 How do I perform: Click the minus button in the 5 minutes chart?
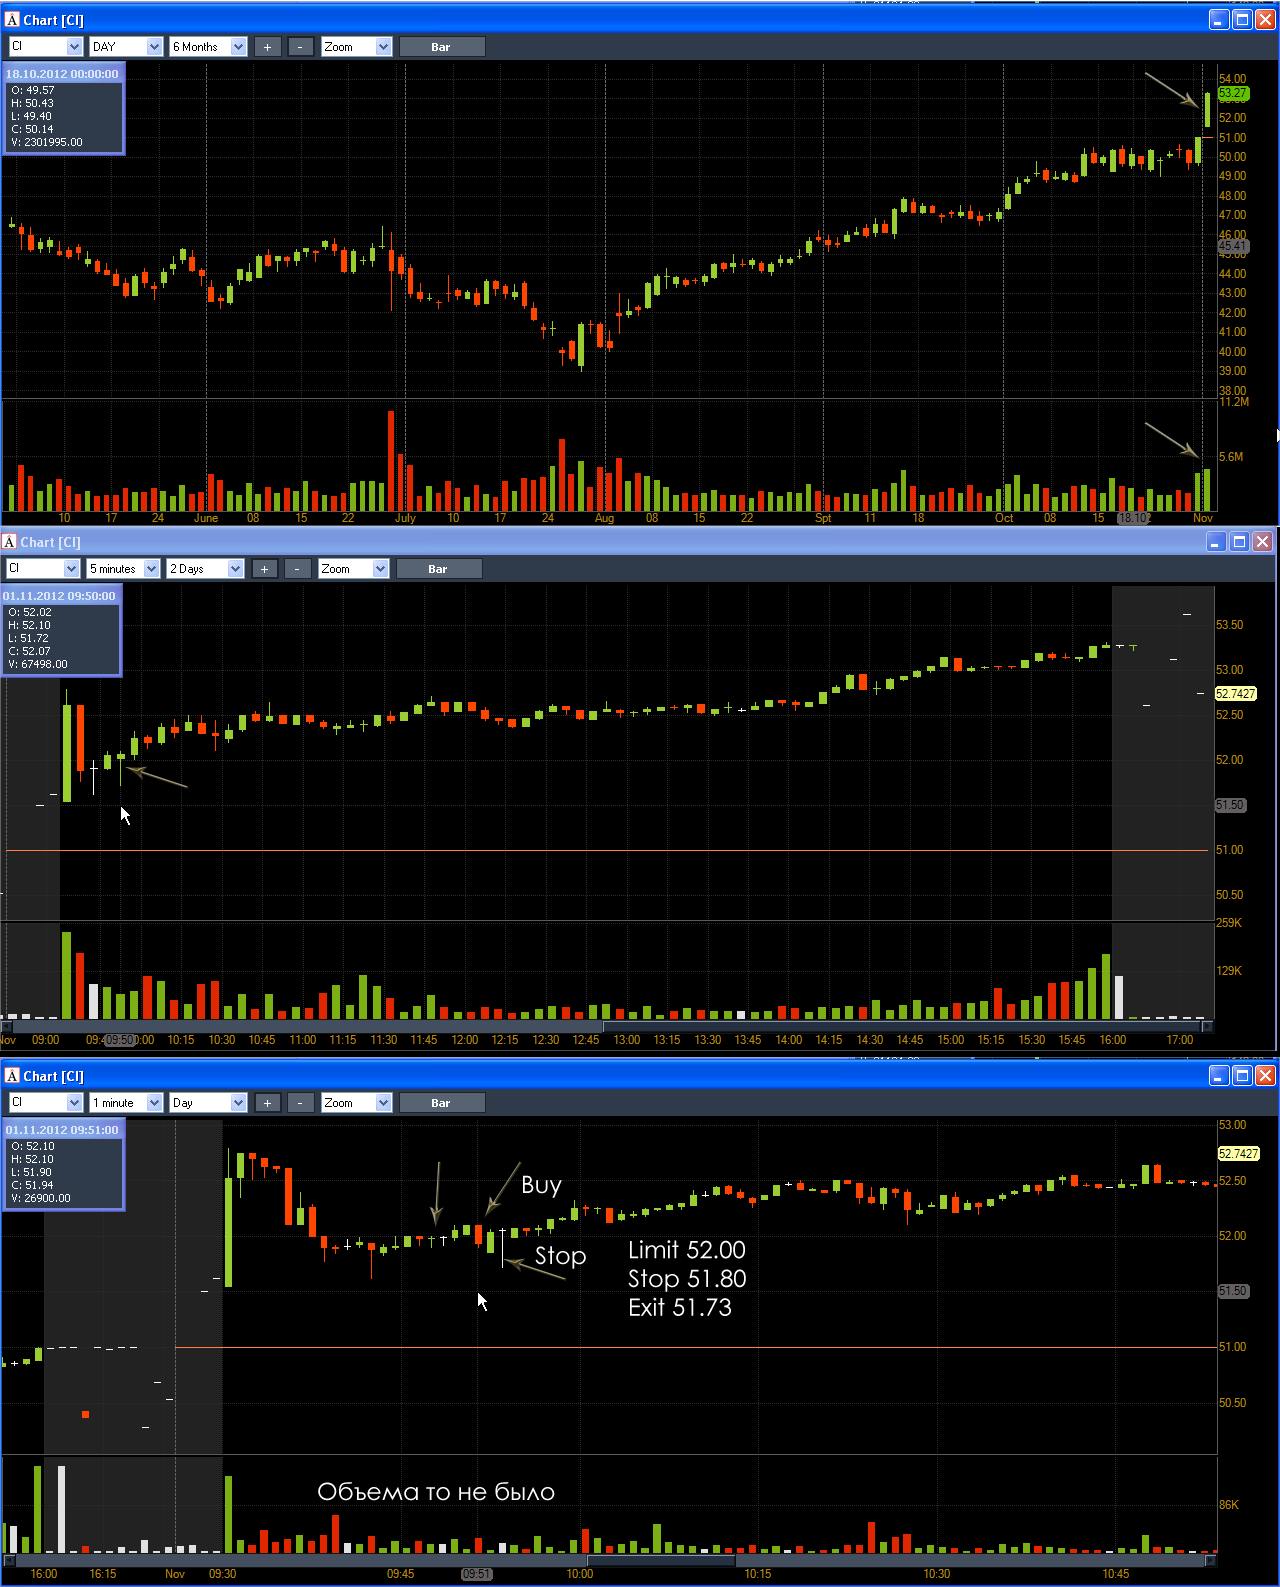297,569
